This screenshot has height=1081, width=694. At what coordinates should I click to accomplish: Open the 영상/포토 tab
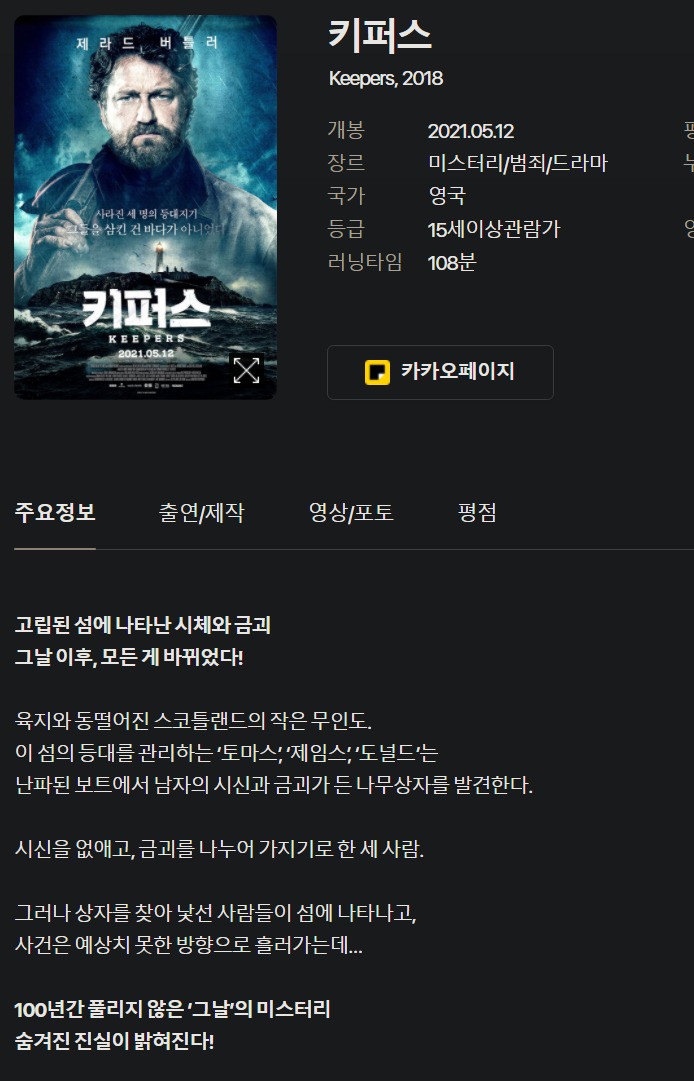351,513
